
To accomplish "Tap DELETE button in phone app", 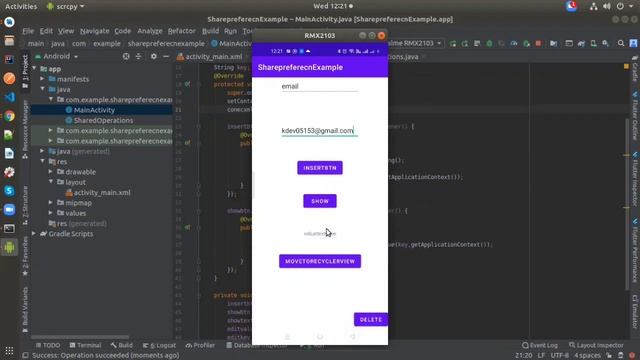I will pyautogui.click(x=371, y=320).
